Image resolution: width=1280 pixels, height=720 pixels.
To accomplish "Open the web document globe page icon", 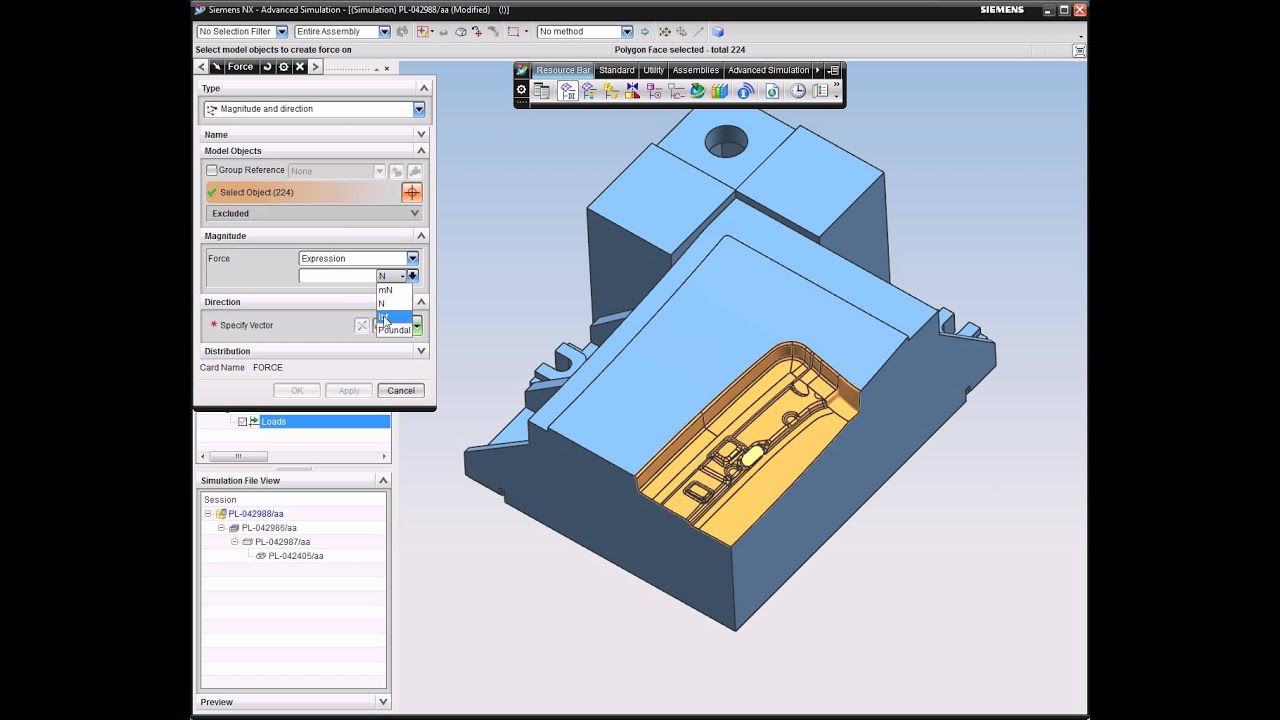I will [x=772, y=91].
